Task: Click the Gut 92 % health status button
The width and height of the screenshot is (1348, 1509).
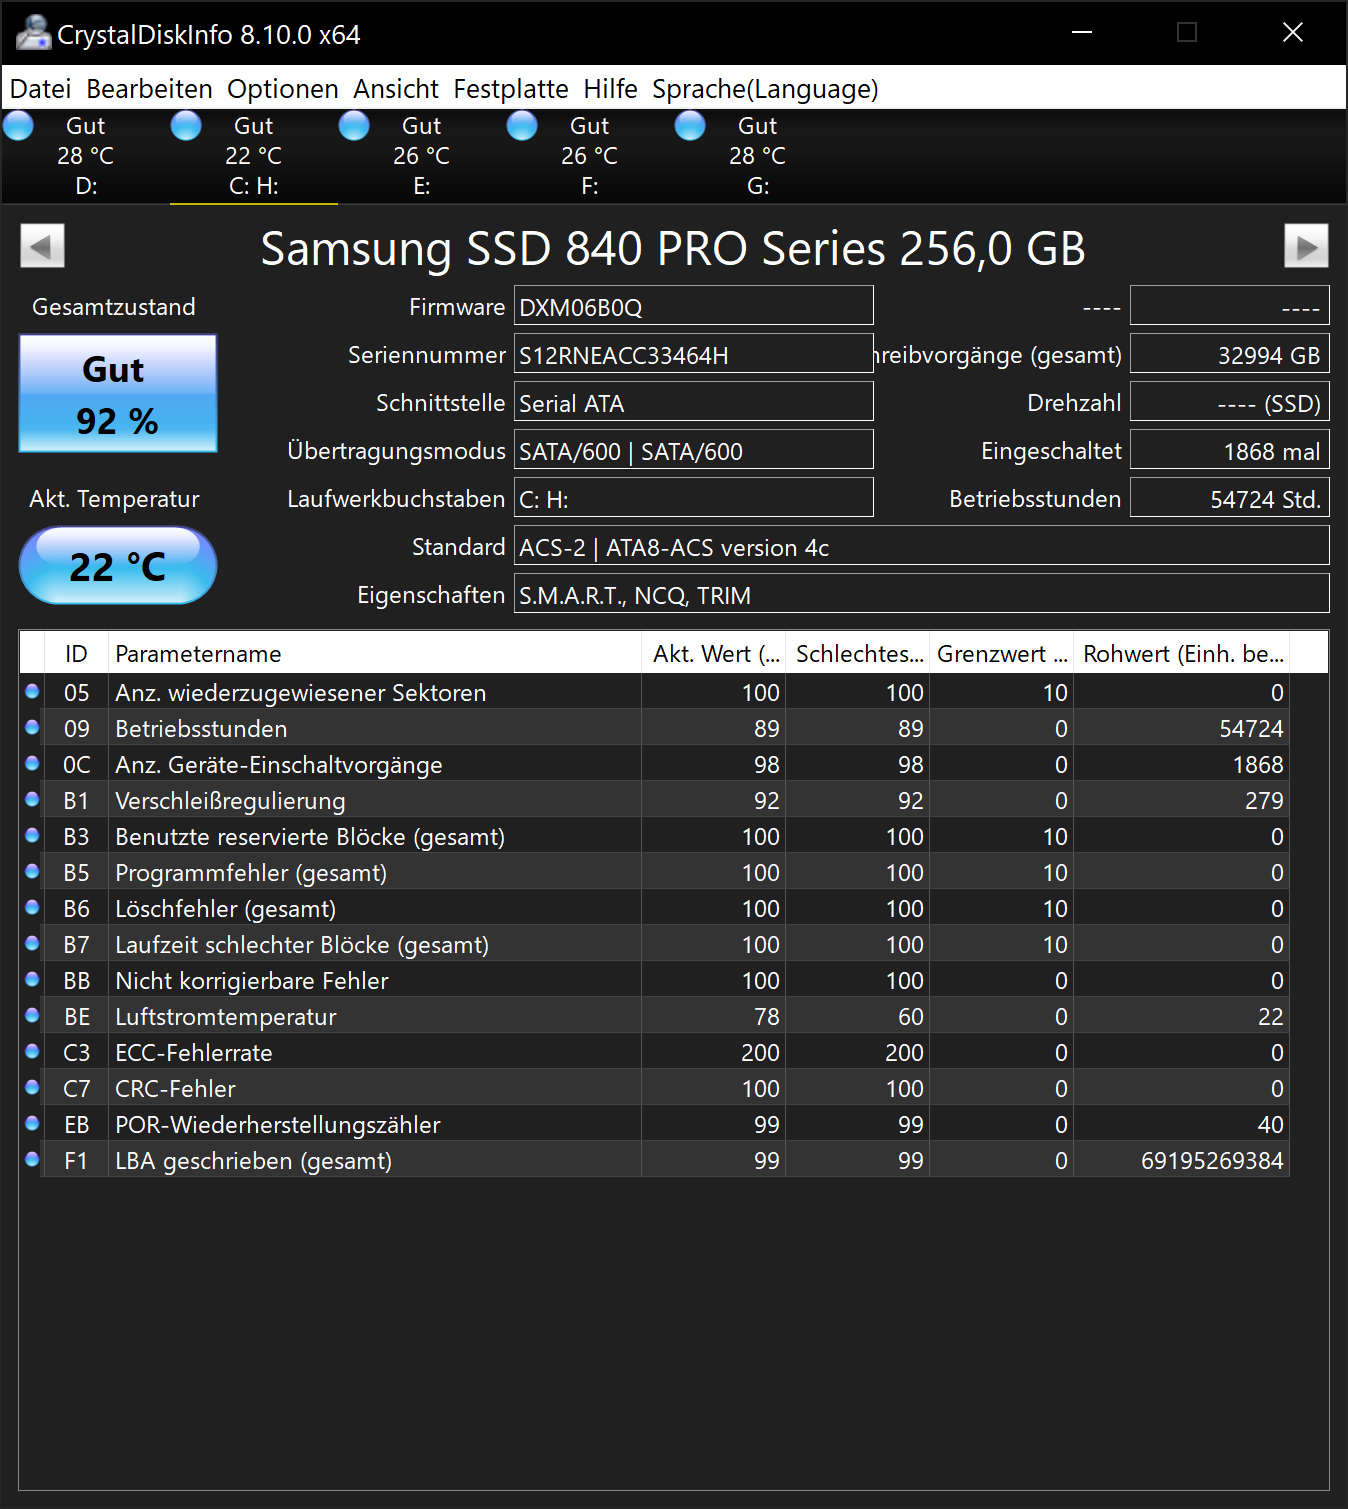Action: (118, 393)
